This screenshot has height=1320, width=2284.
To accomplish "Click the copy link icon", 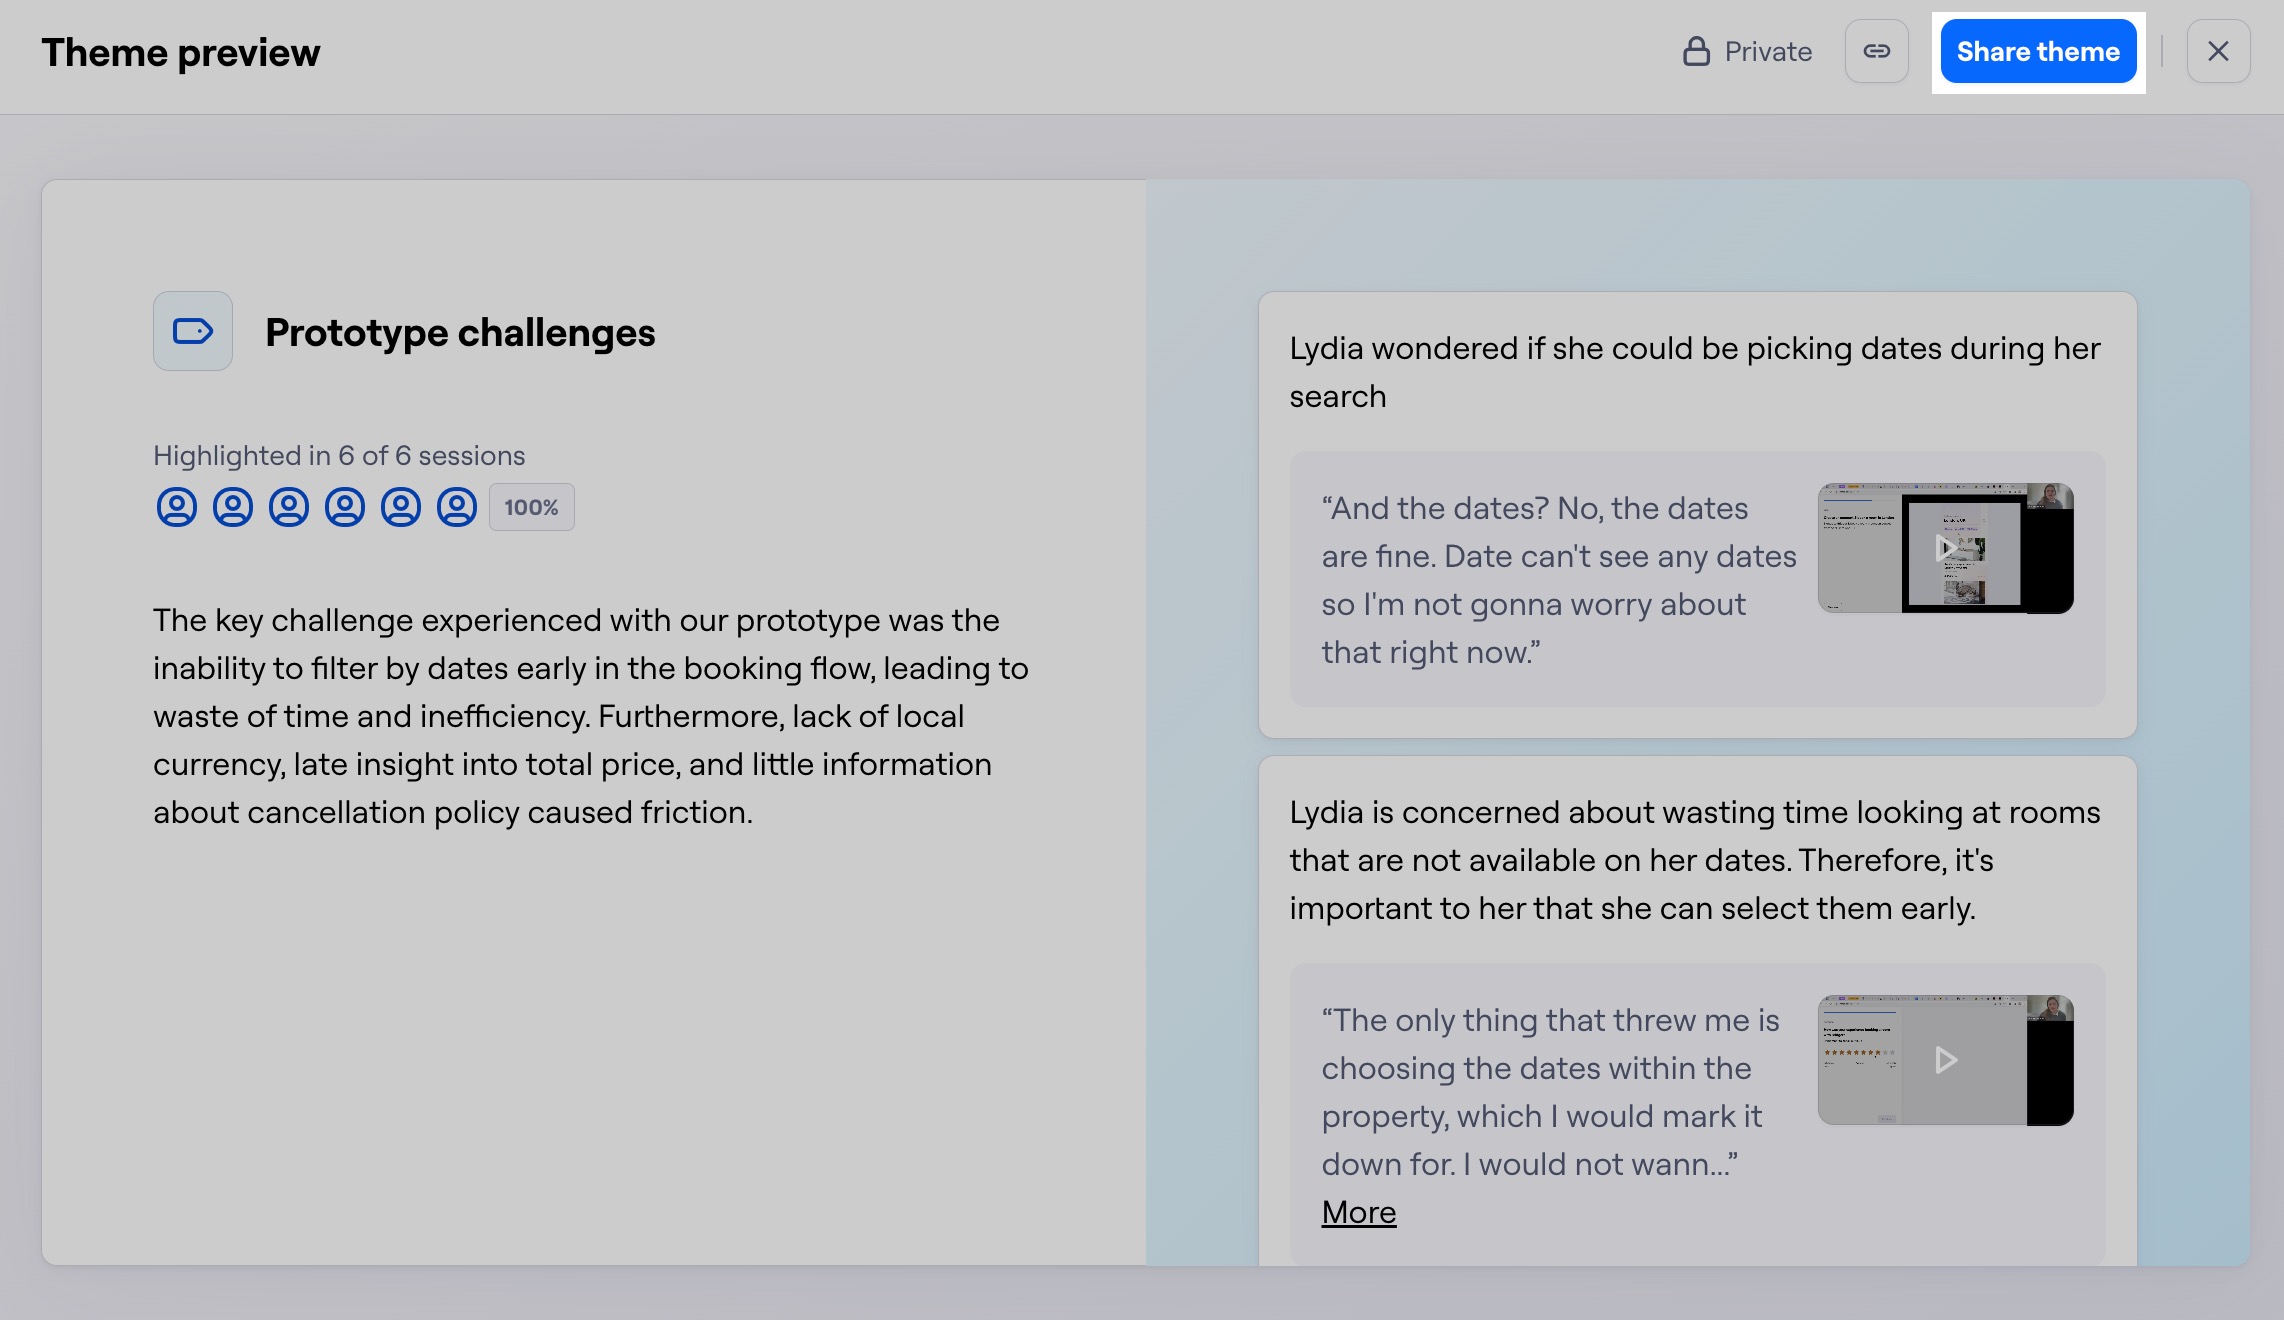I will coord(1876,51).
